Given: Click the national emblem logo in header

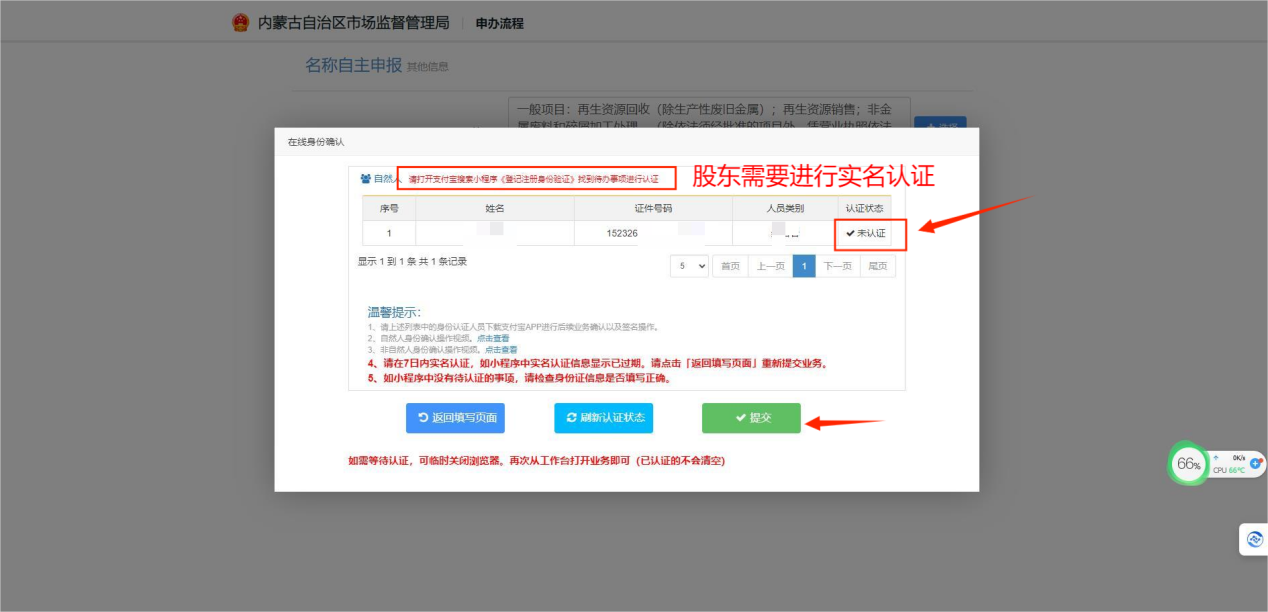Looking at the screenshot, I should click(240, 22).
